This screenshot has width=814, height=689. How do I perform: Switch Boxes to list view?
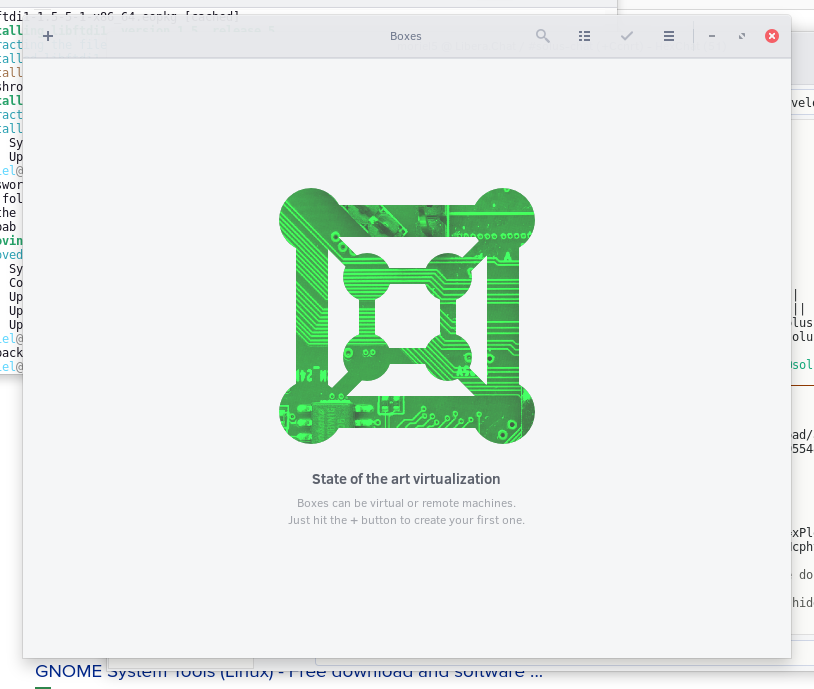[585, 36]
